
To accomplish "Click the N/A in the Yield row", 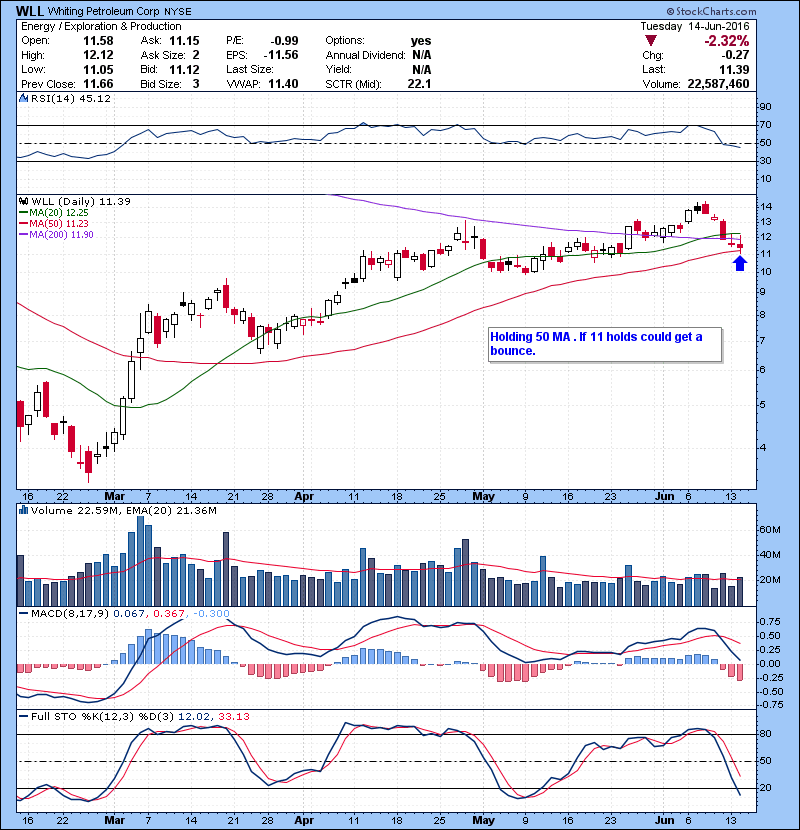I will [x=421, y=69].
